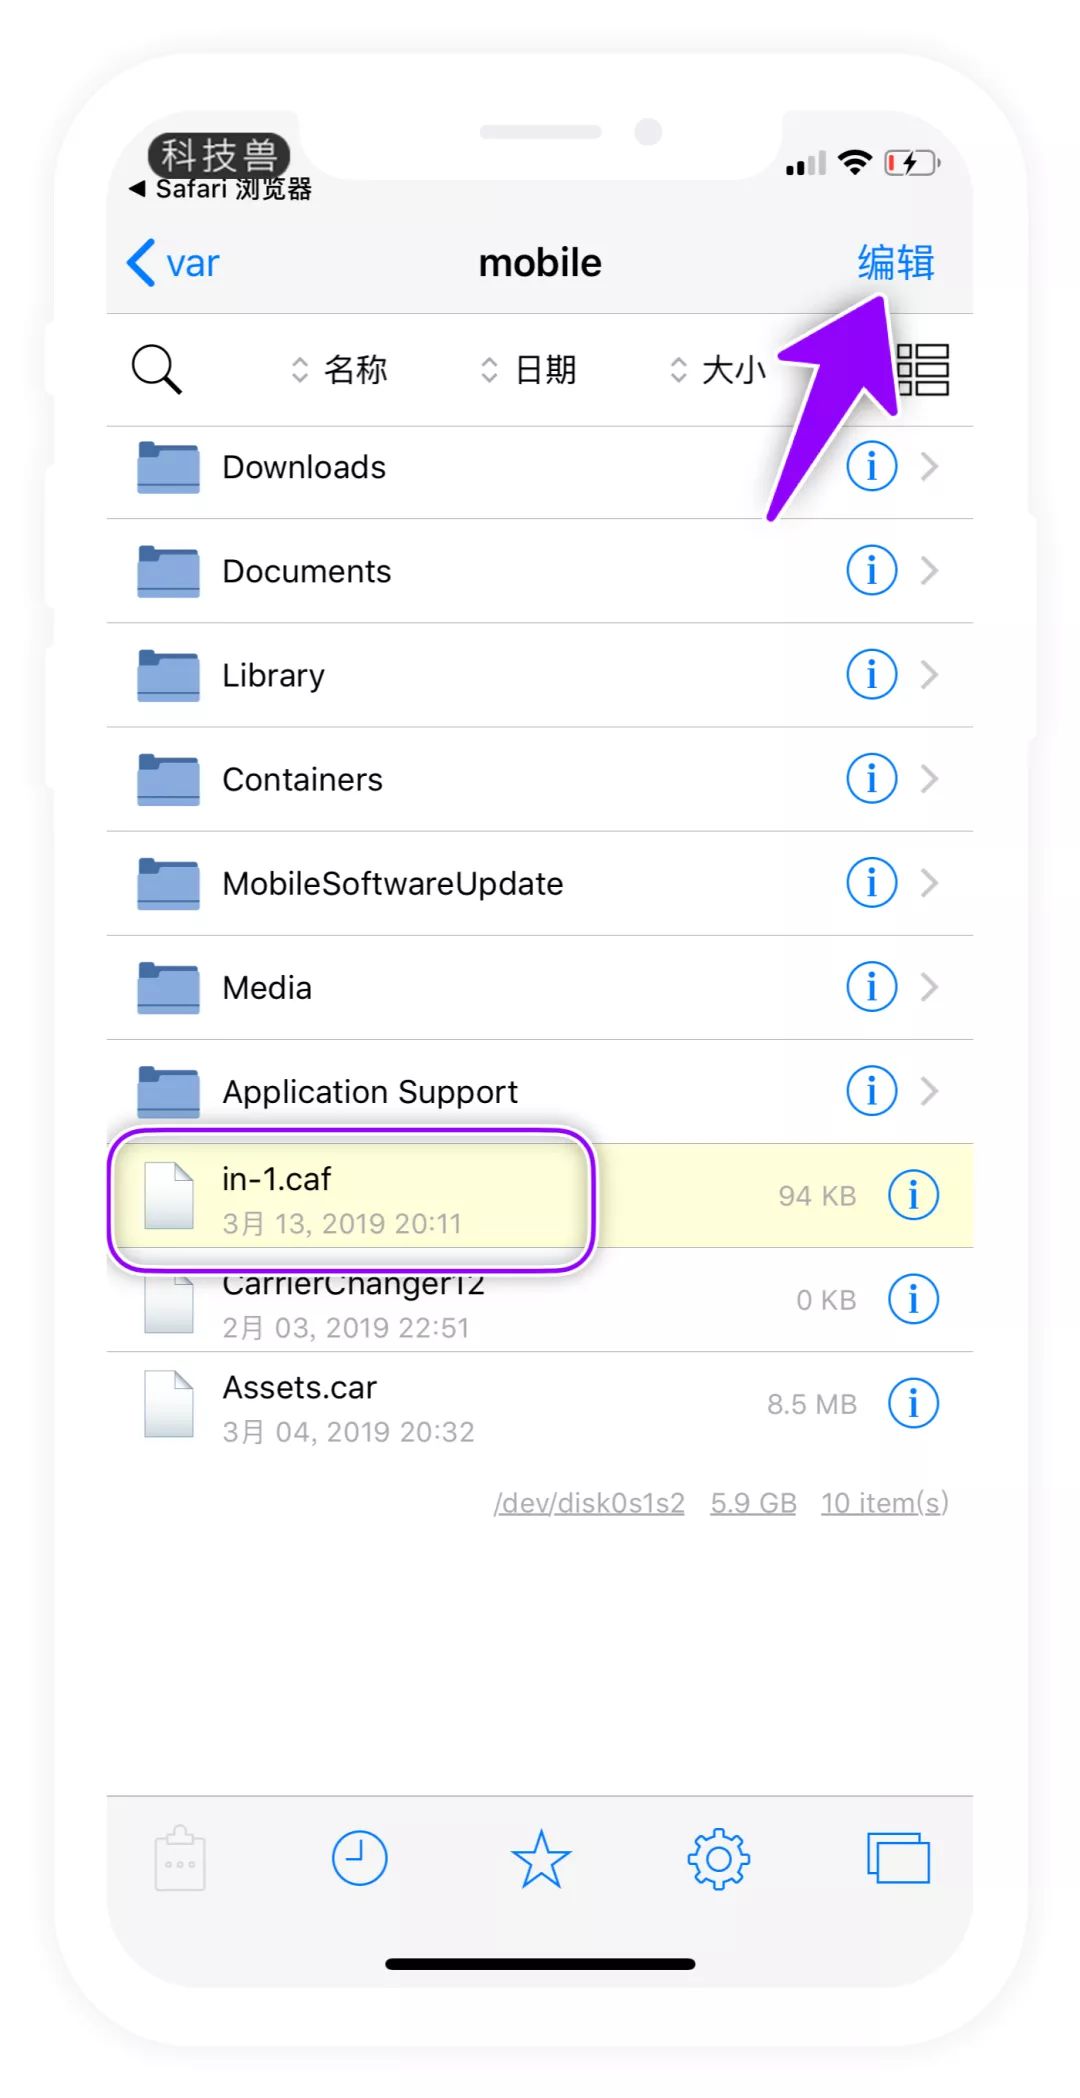Return to Safari 浏览器 app
1080x2098 pixels.
(x=221, y=188)
